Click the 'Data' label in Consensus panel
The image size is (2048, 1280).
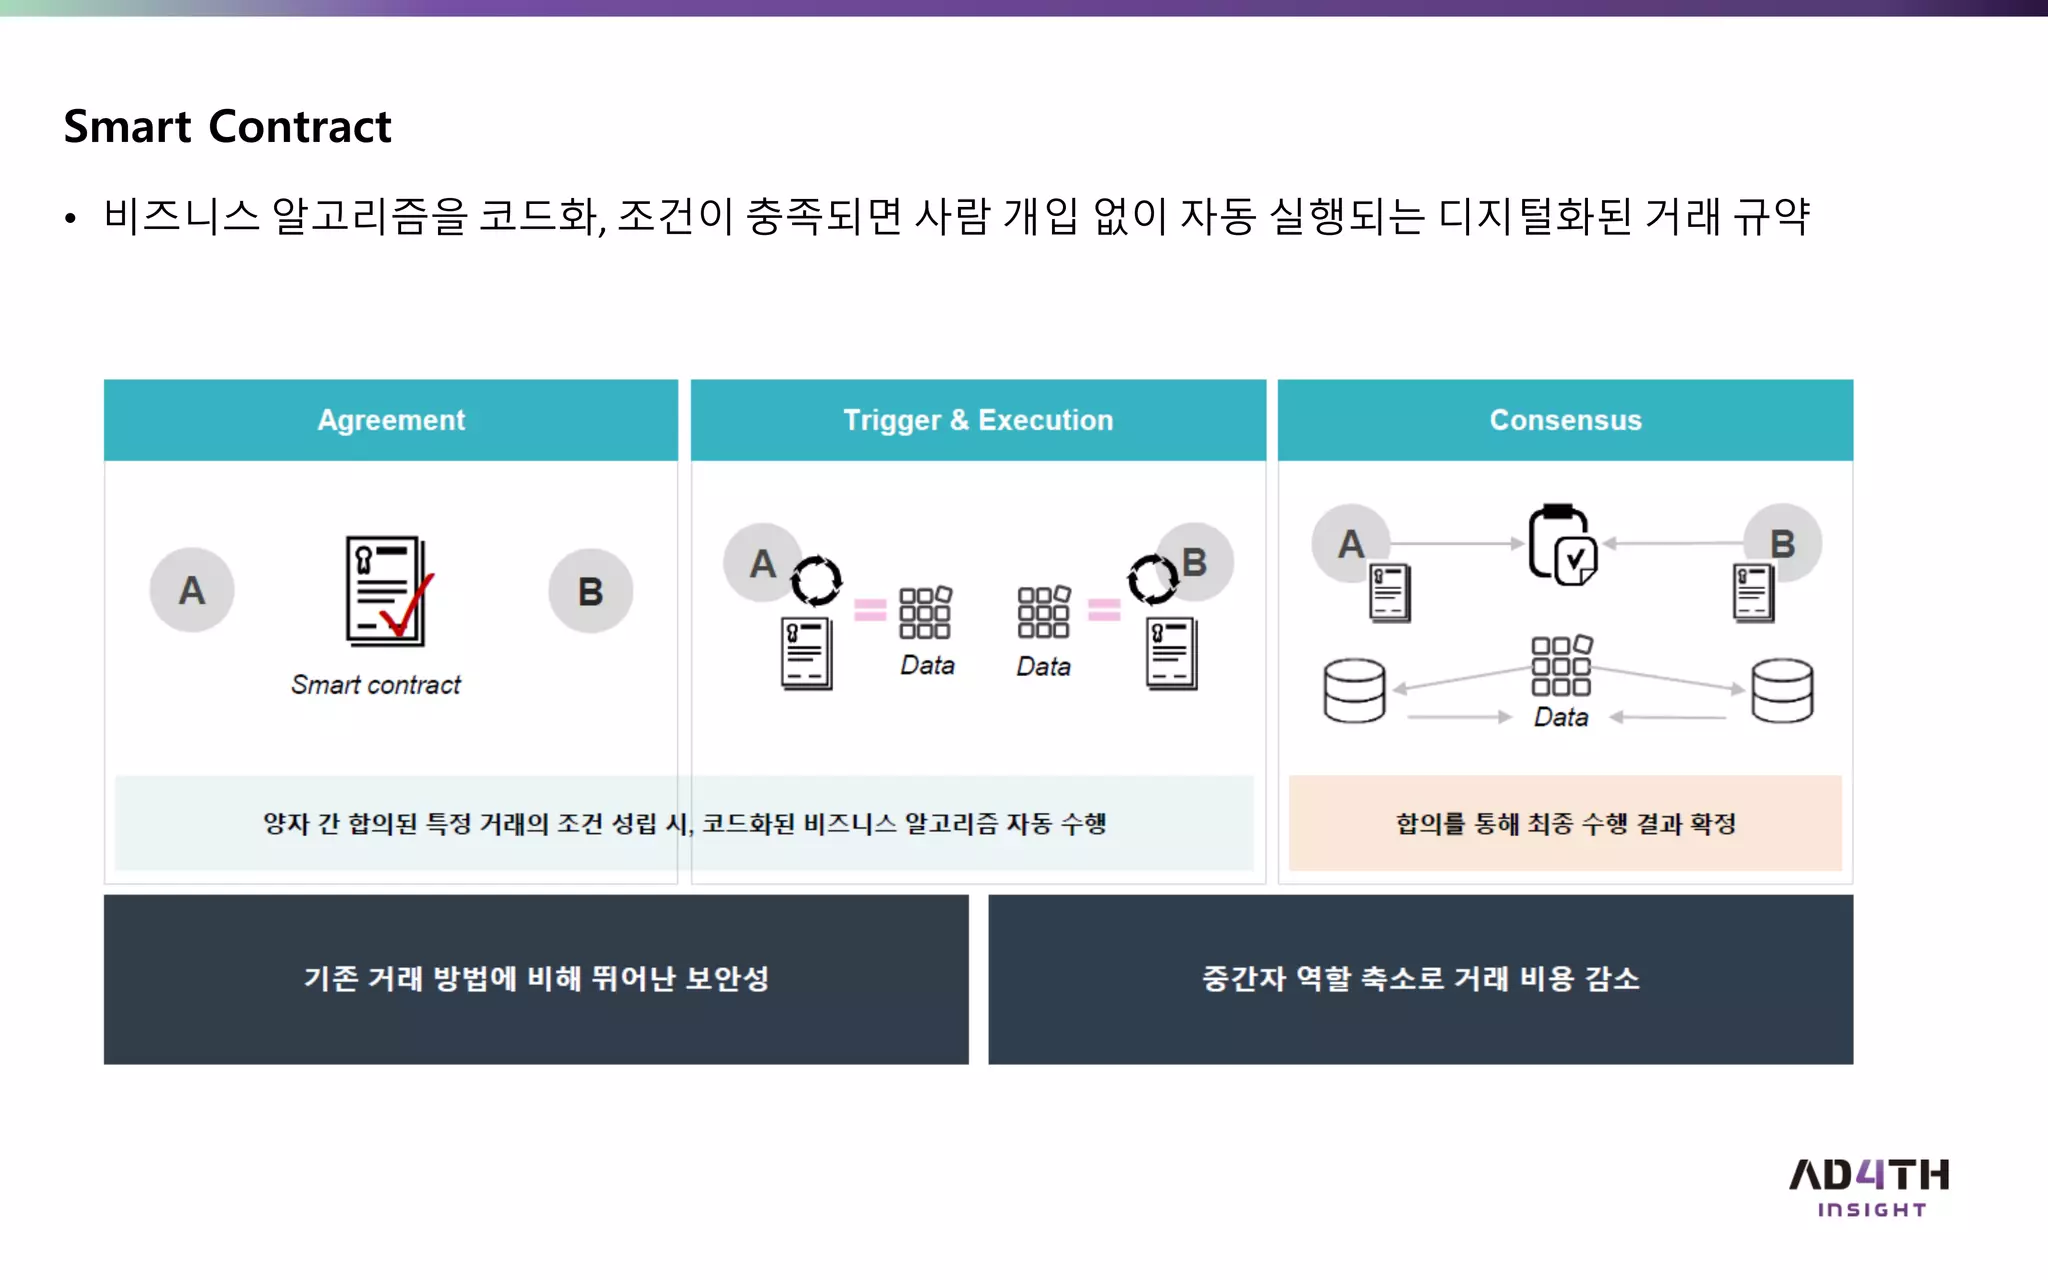point(1561,717)
